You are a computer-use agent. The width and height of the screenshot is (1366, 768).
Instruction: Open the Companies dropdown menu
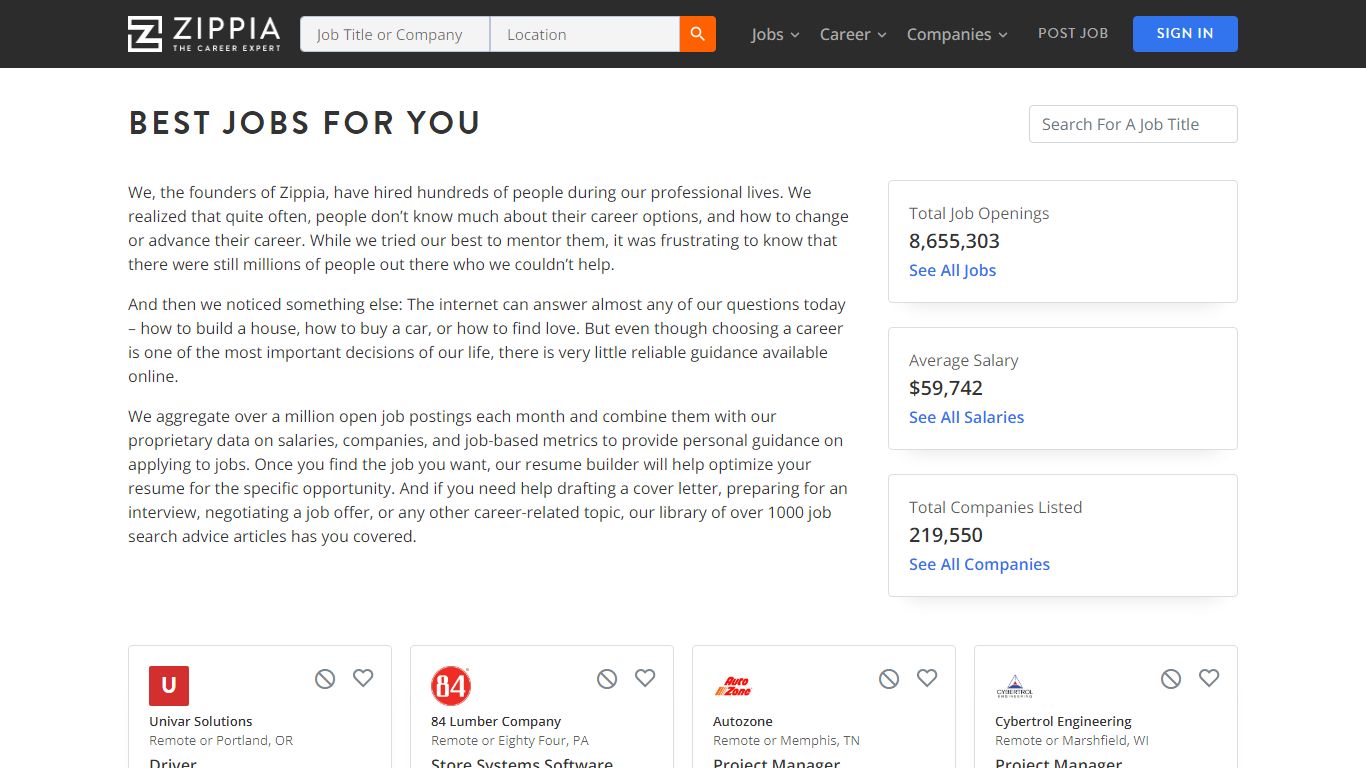(x=957, y=34)
